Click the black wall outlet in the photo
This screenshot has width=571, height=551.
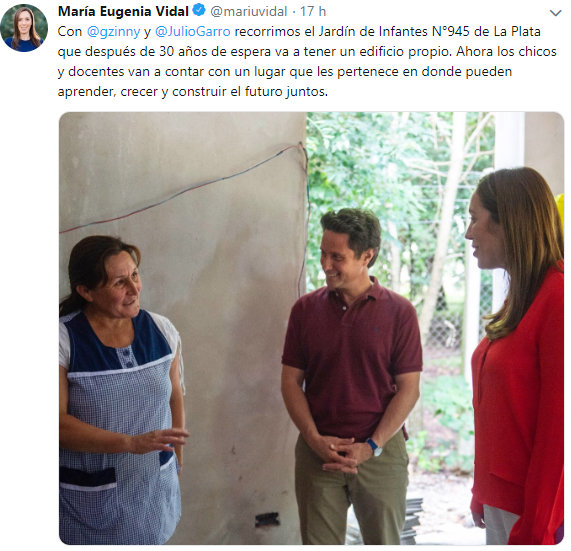click(267, 519)
